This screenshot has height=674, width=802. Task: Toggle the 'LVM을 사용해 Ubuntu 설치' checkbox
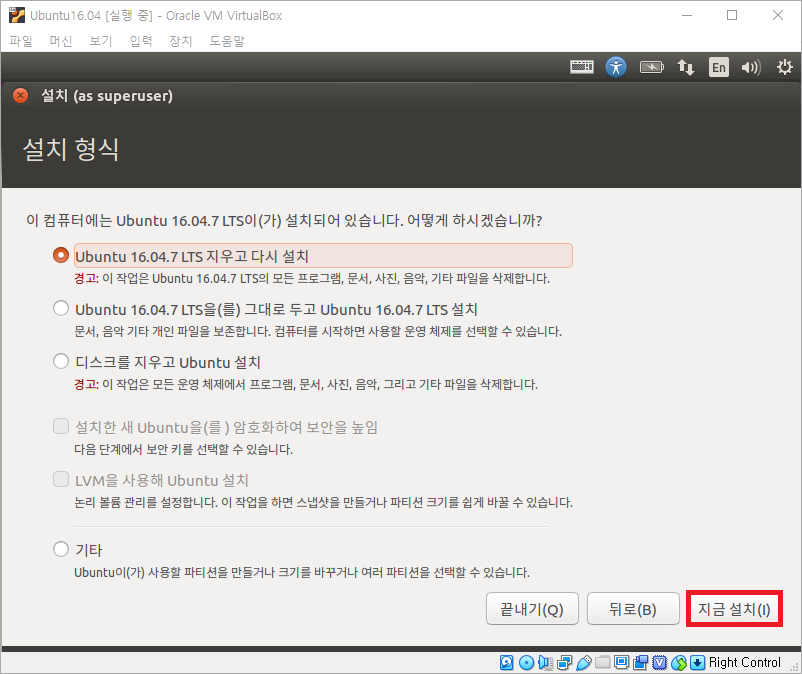pyautogui.click(x=61, y=479)
